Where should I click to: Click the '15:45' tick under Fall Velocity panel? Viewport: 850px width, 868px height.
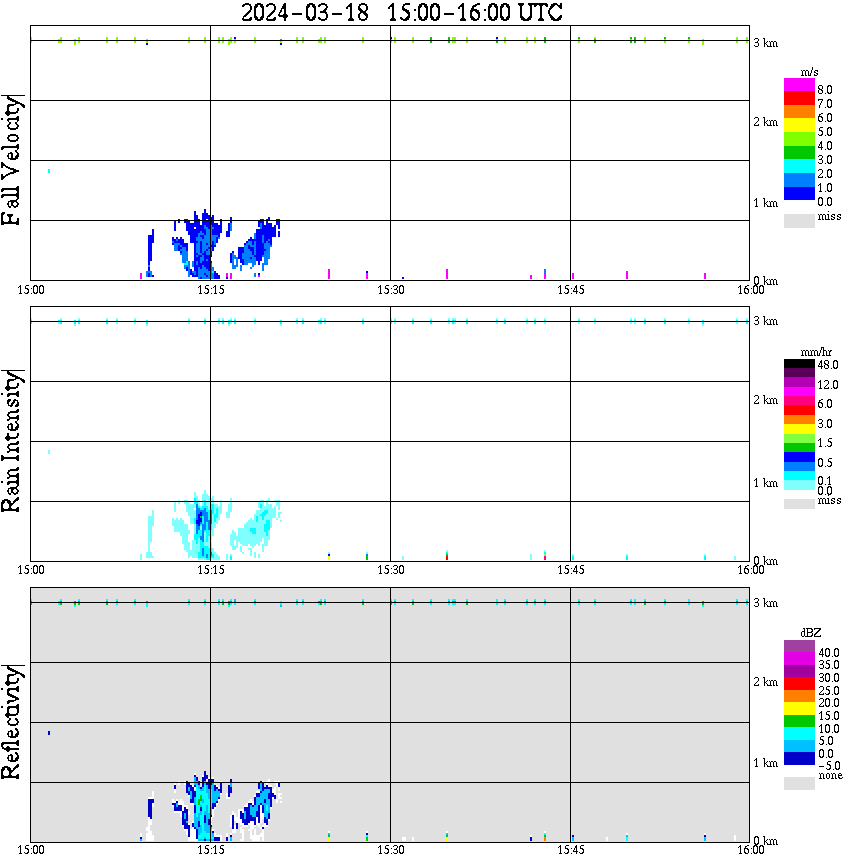571,290
